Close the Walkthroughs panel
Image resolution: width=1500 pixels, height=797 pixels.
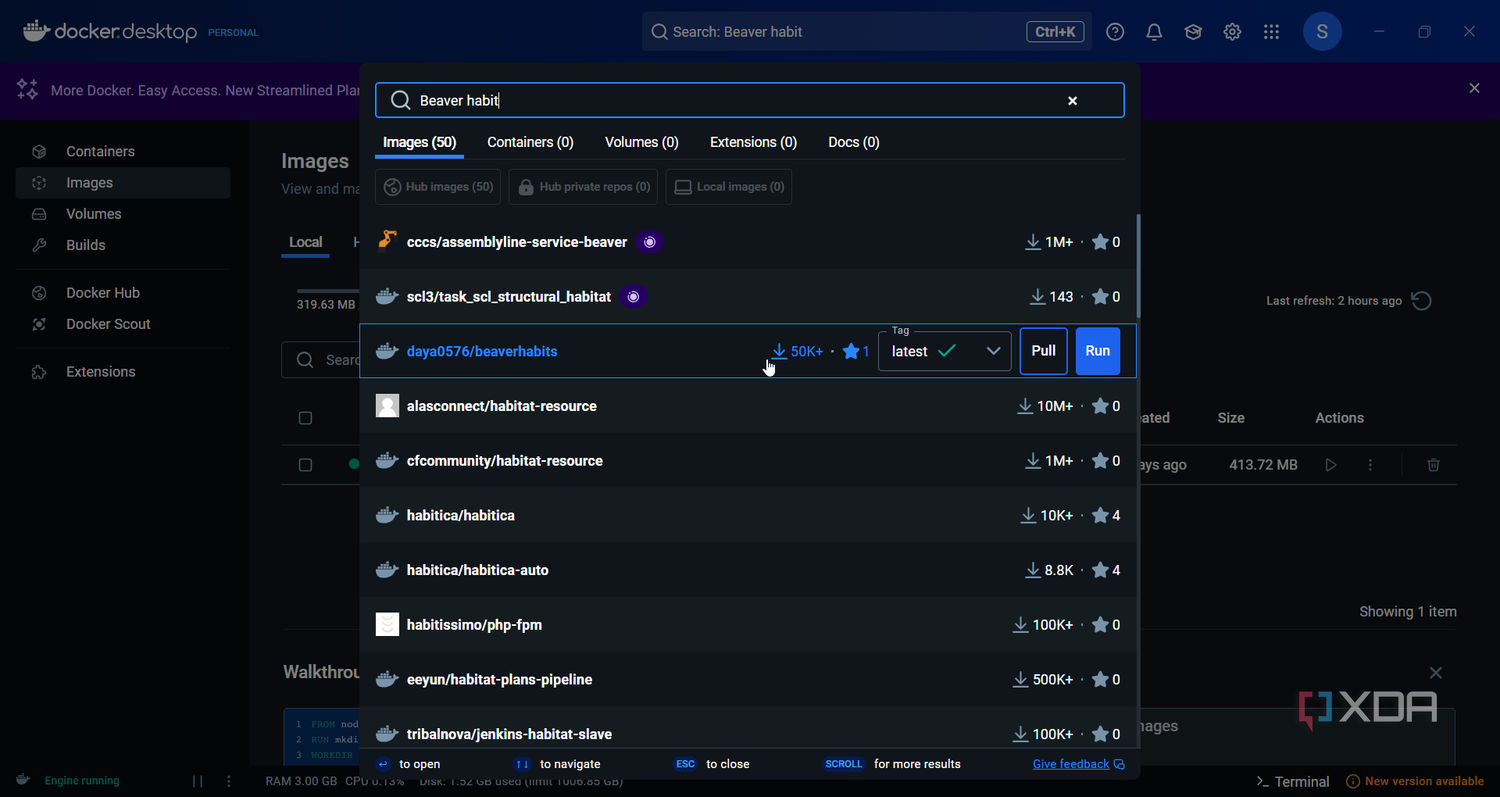click(1436, 673)
